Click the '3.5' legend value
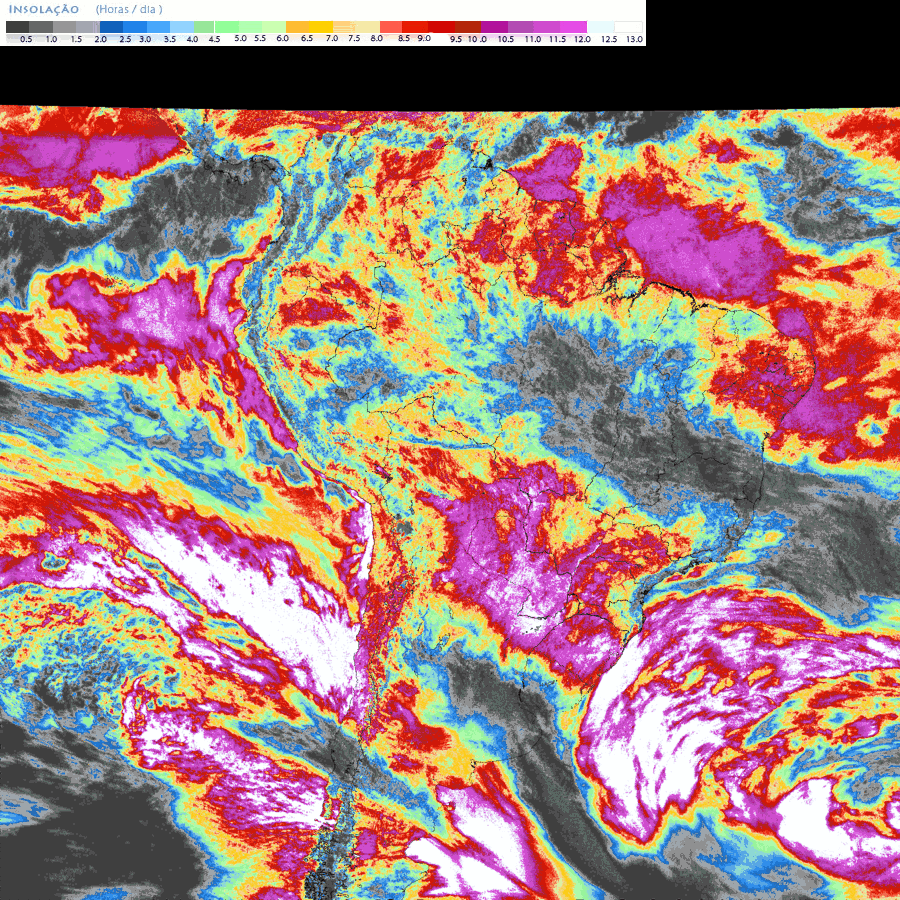Image resolution: width=900 pixels, height=900 pixels. click(170, 39)
